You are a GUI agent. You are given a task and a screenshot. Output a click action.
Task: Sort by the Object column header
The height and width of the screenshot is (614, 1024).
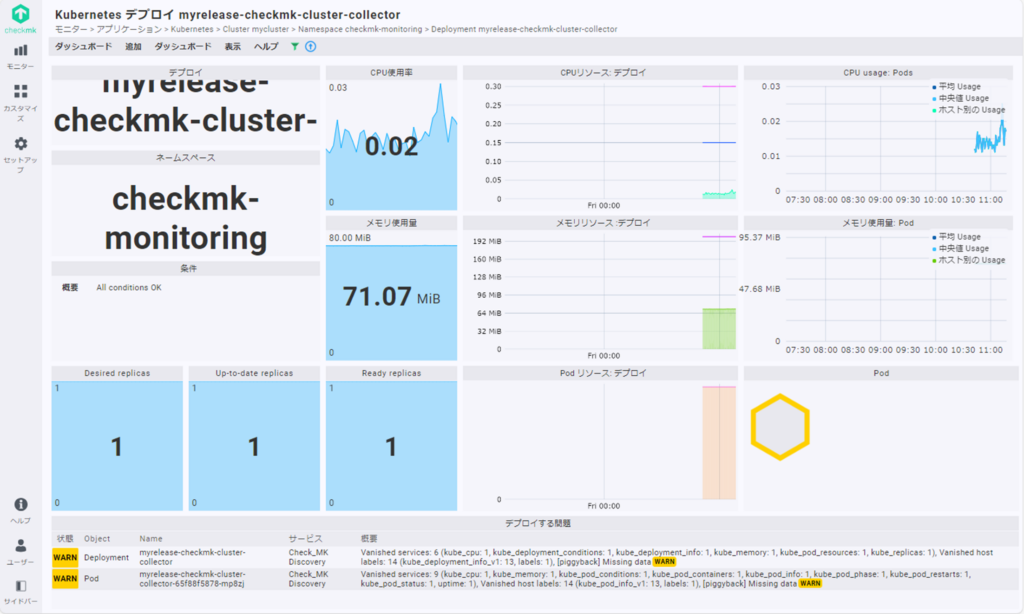click(97, 539)
